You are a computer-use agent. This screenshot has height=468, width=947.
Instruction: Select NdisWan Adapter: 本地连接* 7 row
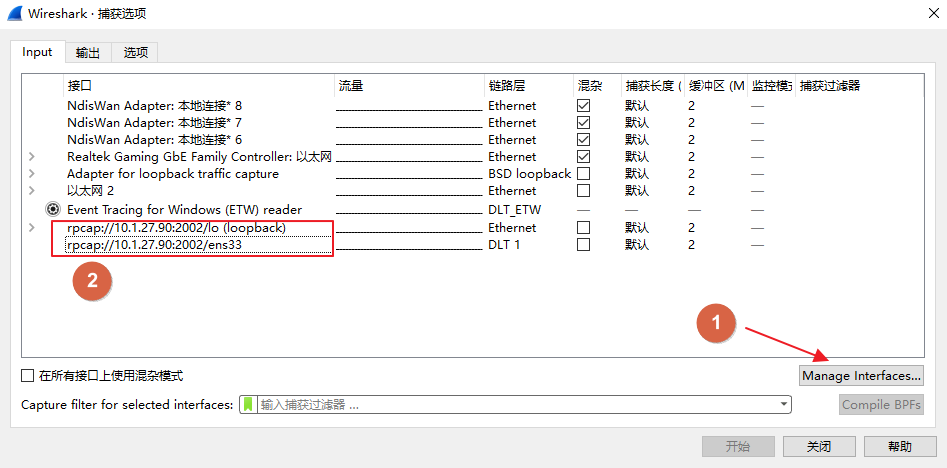tap(155, 123)
